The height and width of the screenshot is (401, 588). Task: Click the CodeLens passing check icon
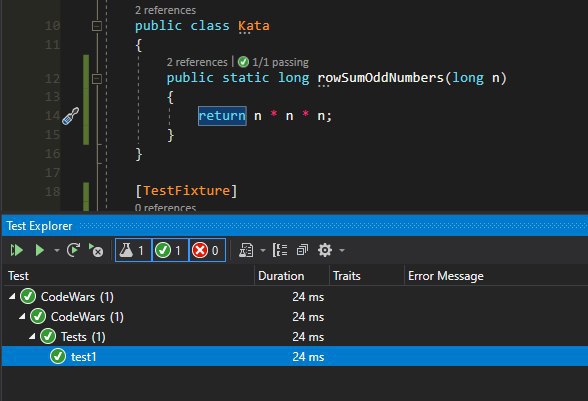tap(243, 62)
